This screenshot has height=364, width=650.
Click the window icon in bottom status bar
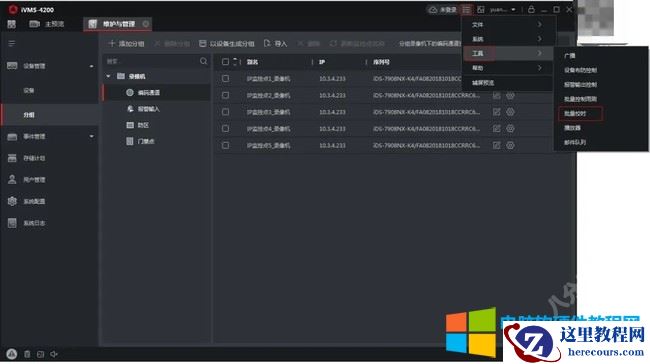[x=40, y=354]
